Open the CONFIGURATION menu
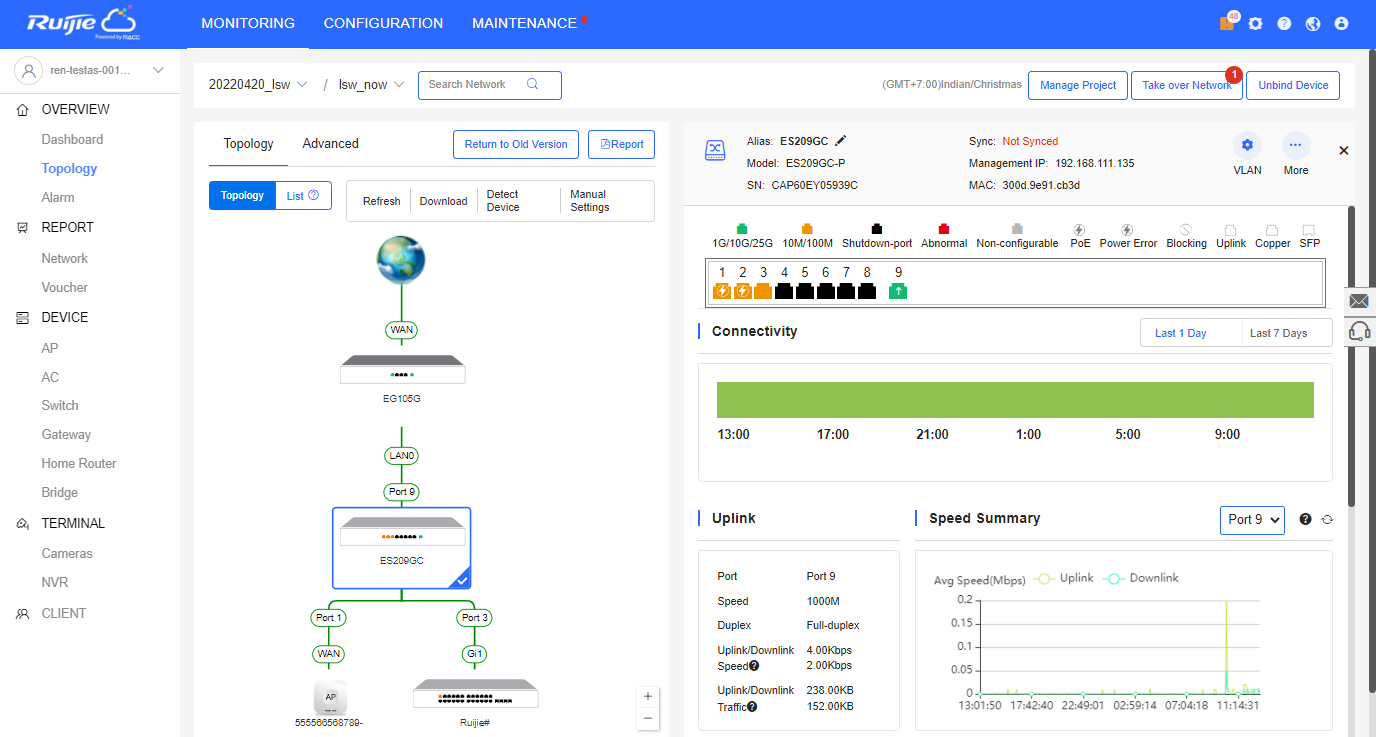The width and height of the screenshot is (1376, 737). pos(383,23)
